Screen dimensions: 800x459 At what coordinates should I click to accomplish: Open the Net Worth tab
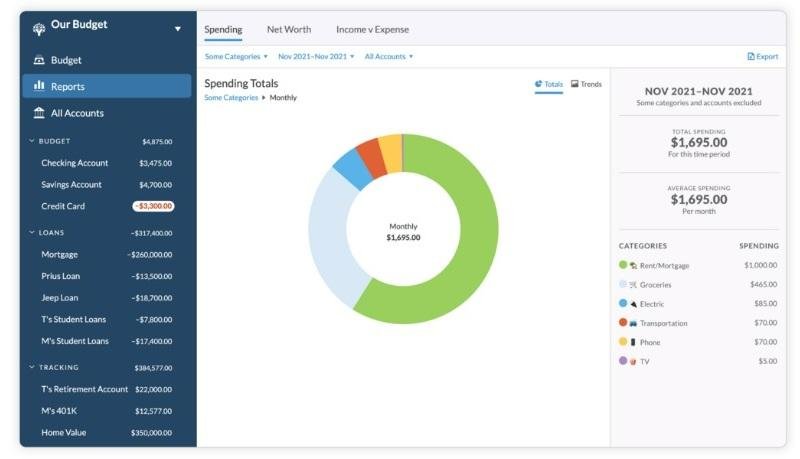click(x=289, y=30)
